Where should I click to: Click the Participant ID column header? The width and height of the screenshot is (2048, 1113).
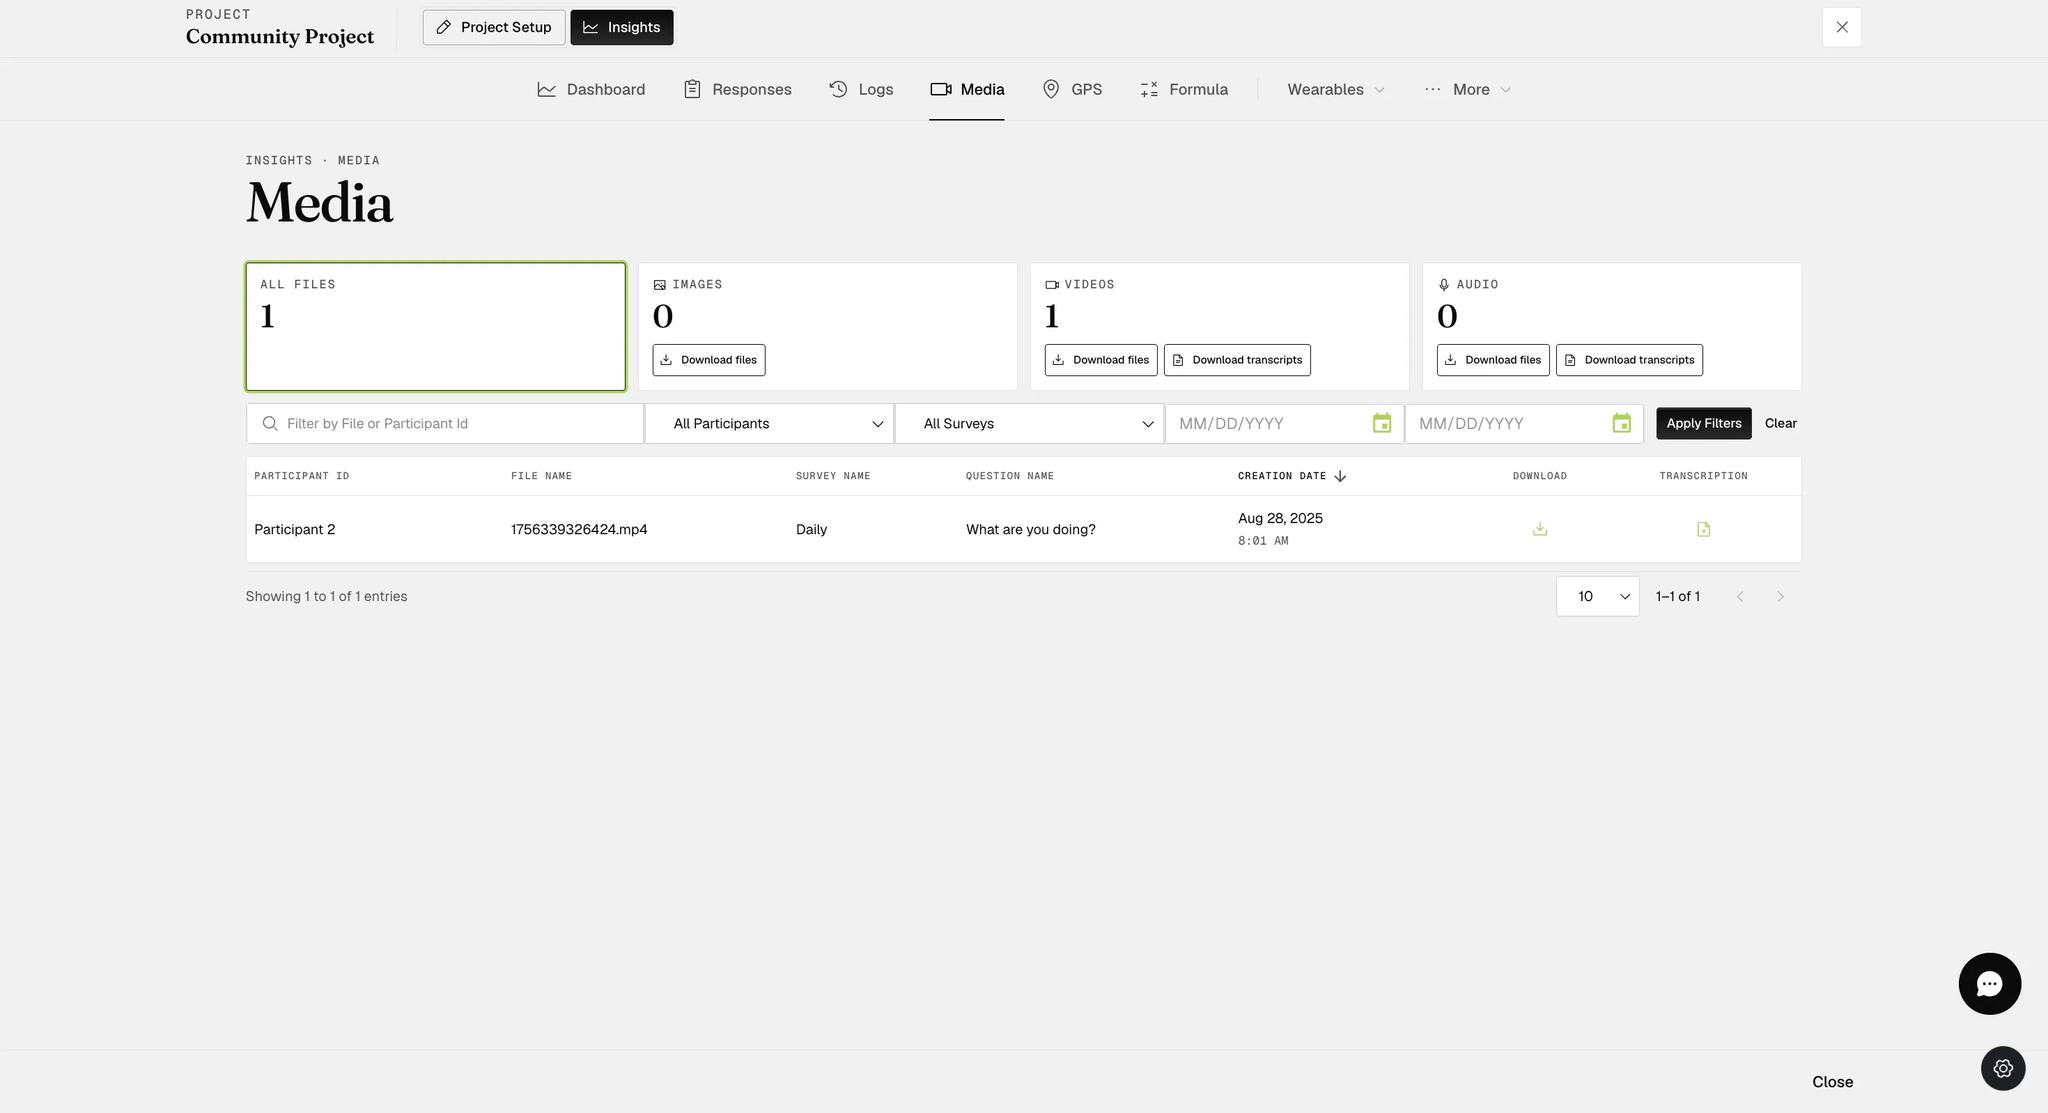(x=302, y=476)
